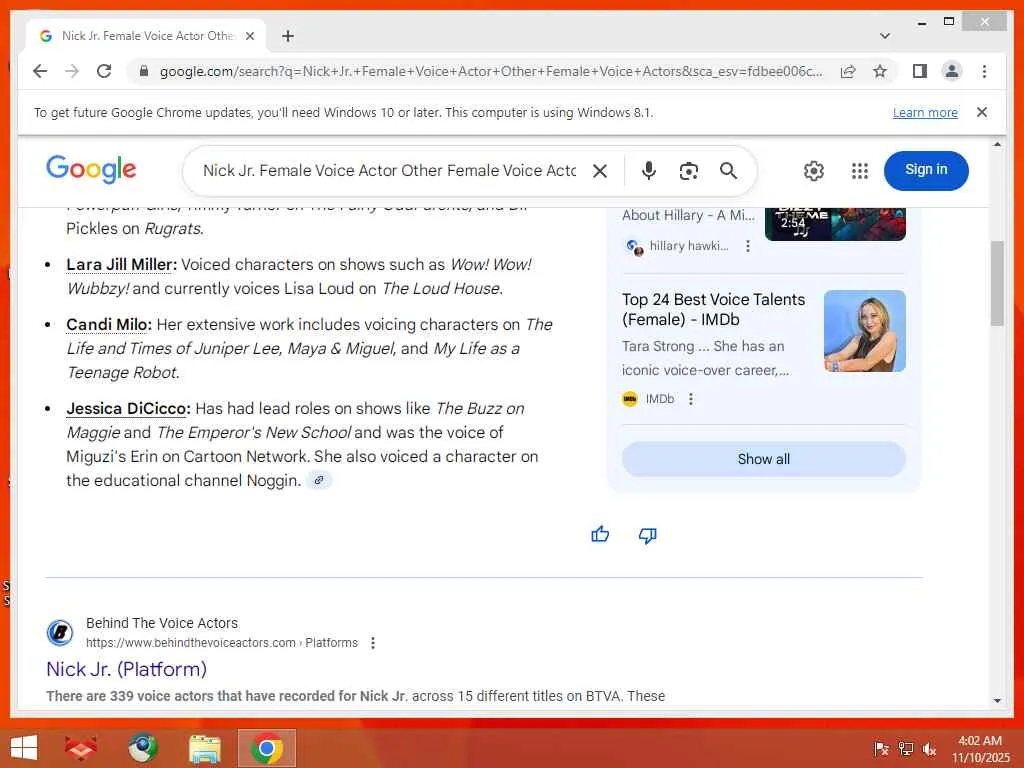
Task: Bookmark this tab with the star icon
Action: pos(880,71)
